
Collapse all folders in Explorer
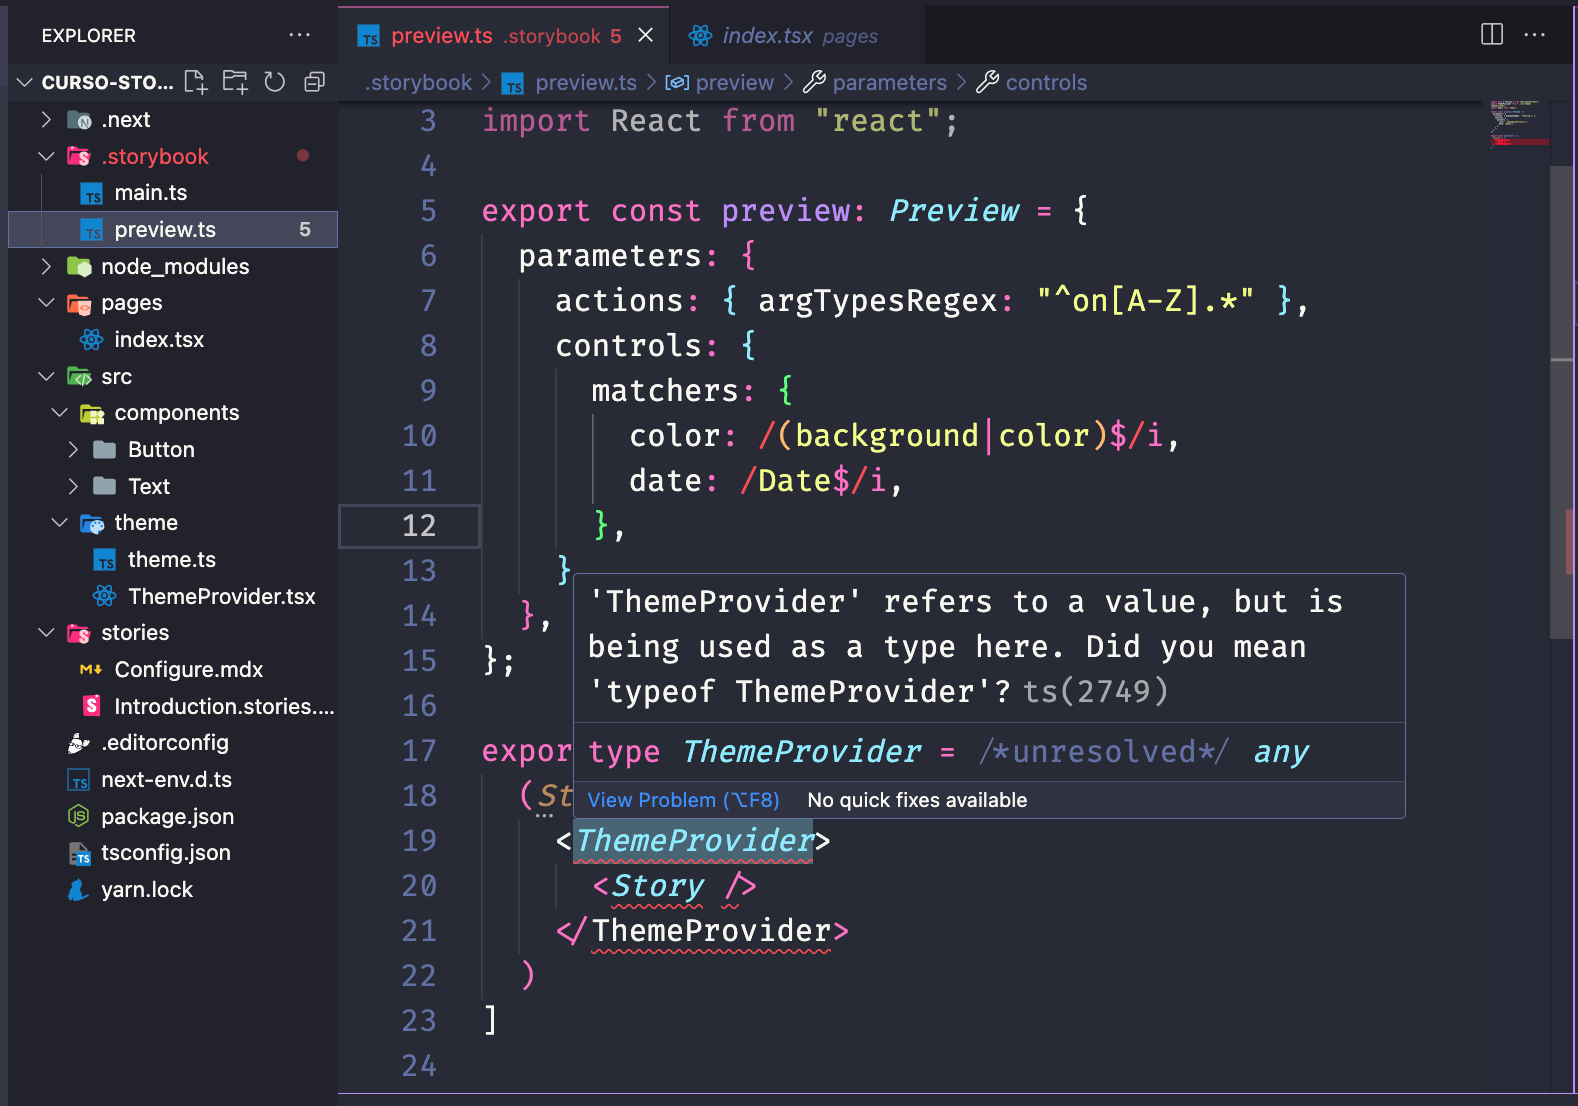pyautogui.click(x=314, y=82)
